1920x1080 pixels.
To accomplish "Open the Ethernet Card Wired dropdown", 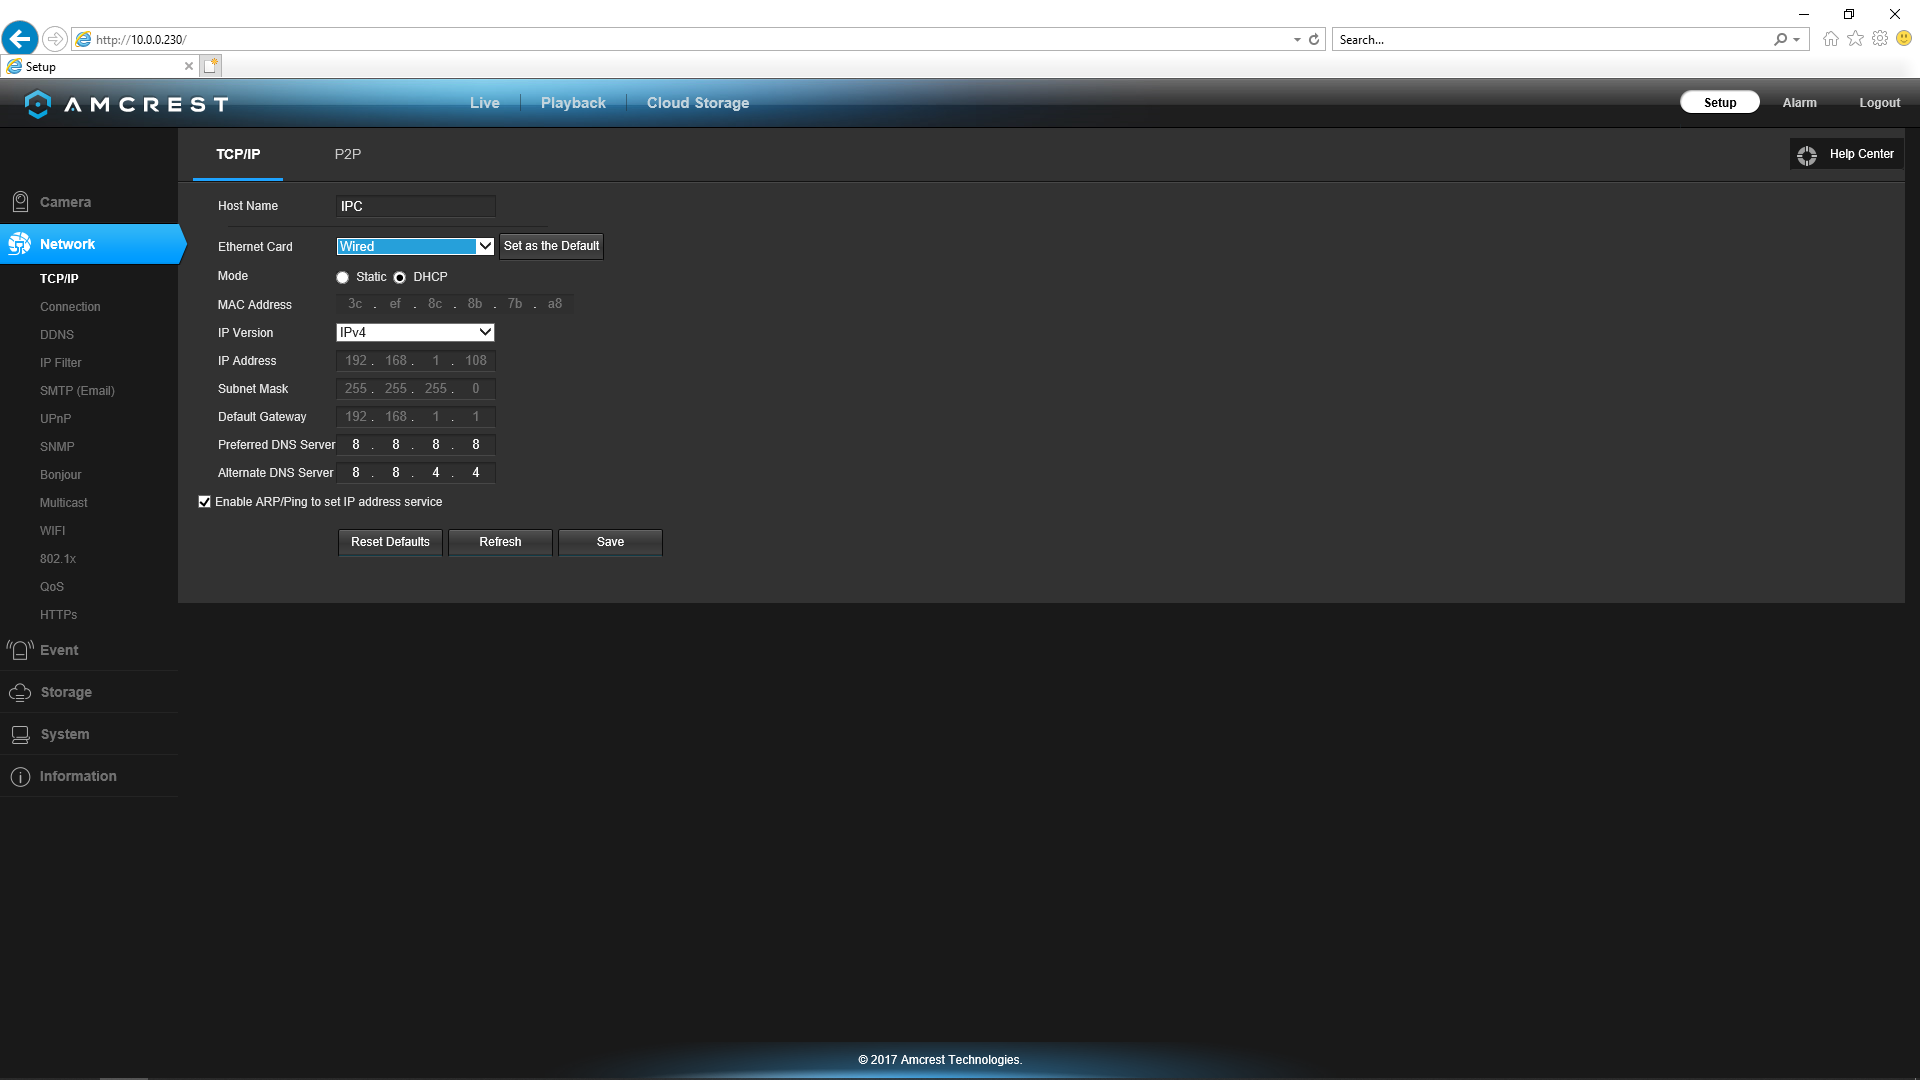I will click(x=415, y=246).
